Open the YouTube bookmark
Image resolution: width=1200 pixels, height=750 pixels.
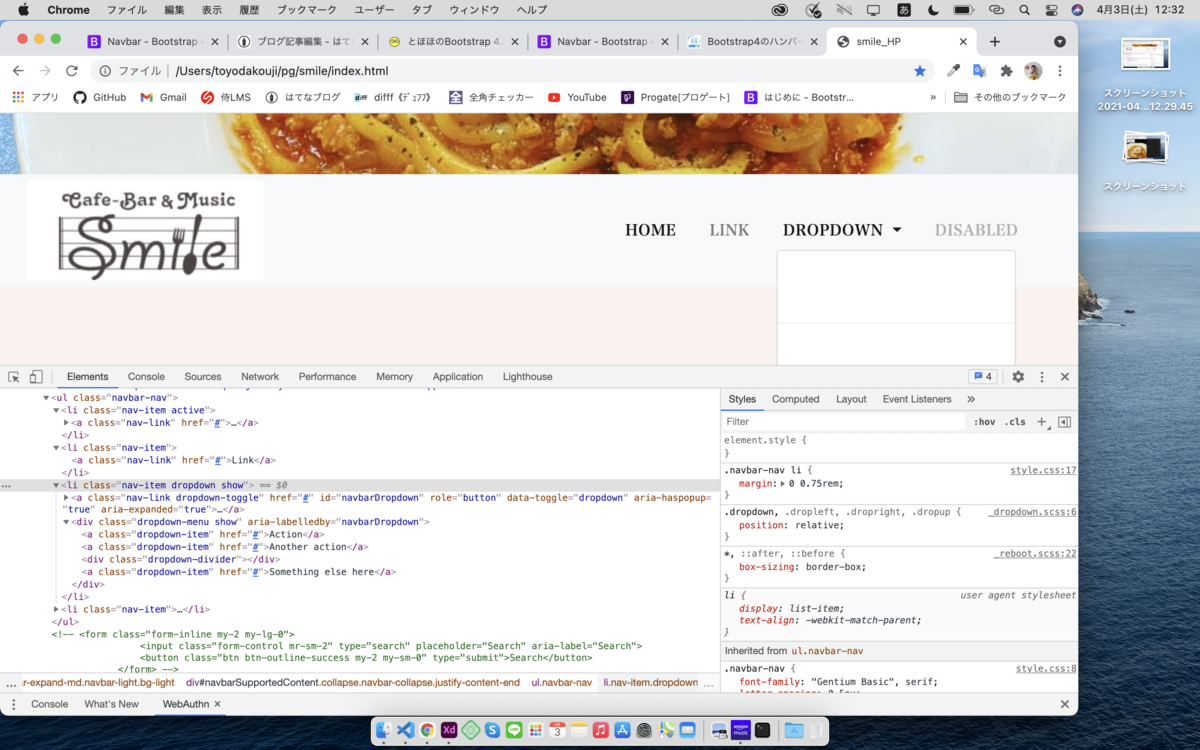tap(577, 97)
